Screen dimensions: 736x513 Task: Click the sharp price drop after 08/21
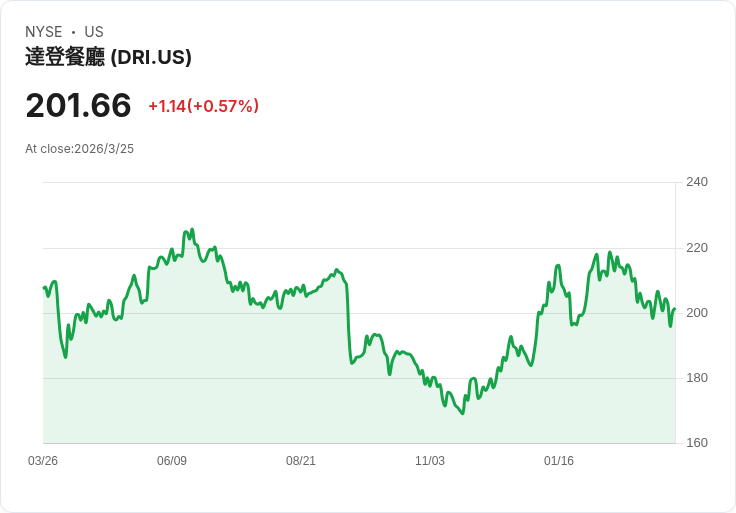pos(349,324)
